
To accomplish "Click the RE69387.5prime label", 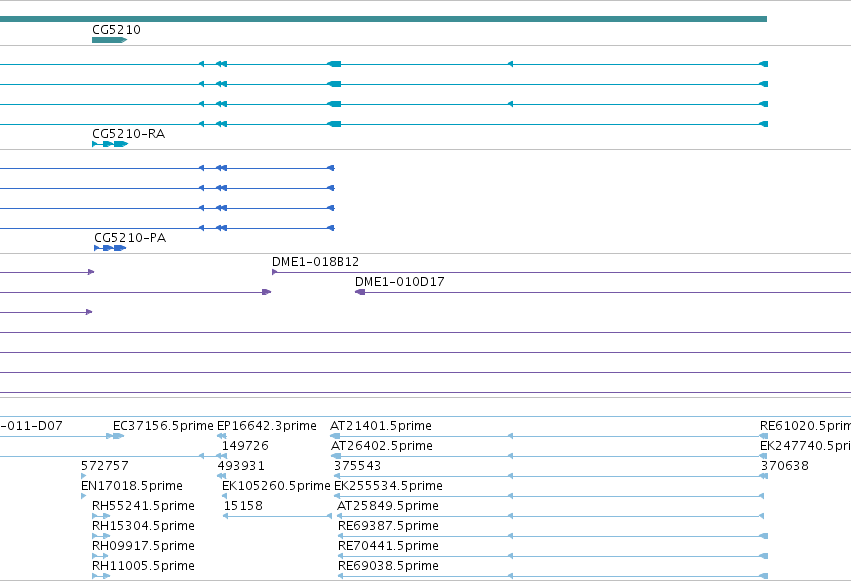I will click(389, 526).
